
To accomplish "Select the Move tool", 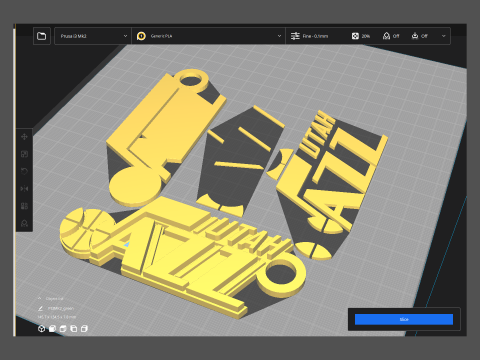I will pyautogui.click(x=24, y=137).
